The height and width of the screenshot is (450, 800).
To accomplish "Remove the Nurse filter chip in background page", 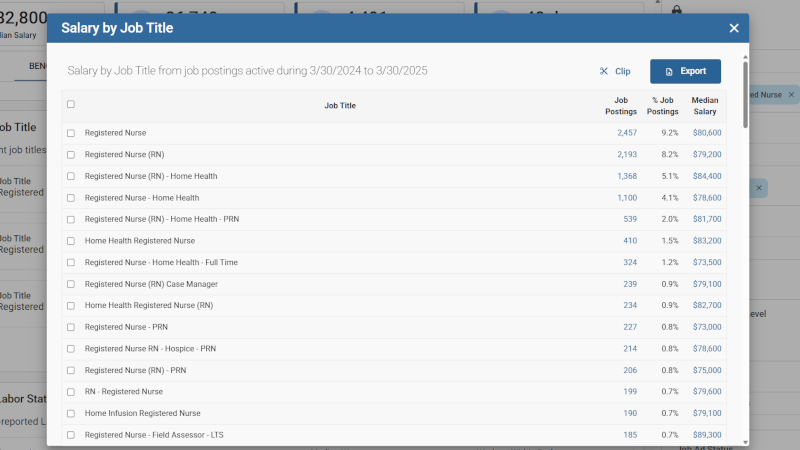I will (791, 95).
